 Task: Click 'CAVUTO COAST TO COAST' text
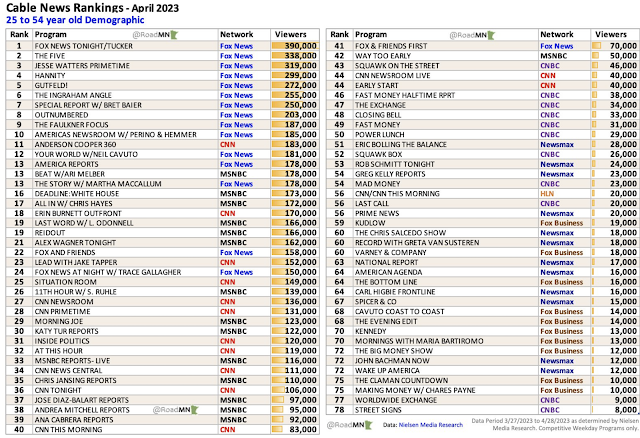tap(400, 311)
